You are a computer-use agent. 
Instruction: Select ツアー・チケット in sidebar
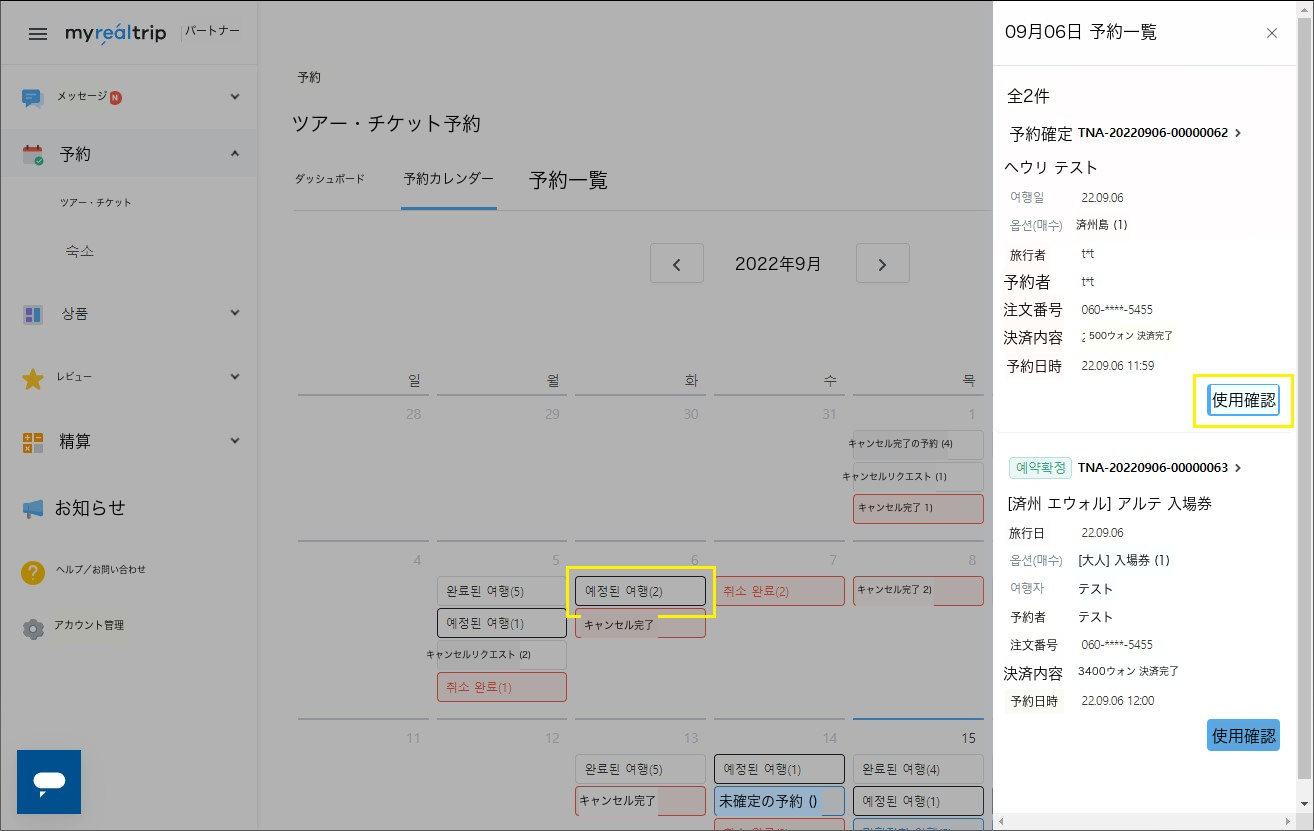(96, 203)
